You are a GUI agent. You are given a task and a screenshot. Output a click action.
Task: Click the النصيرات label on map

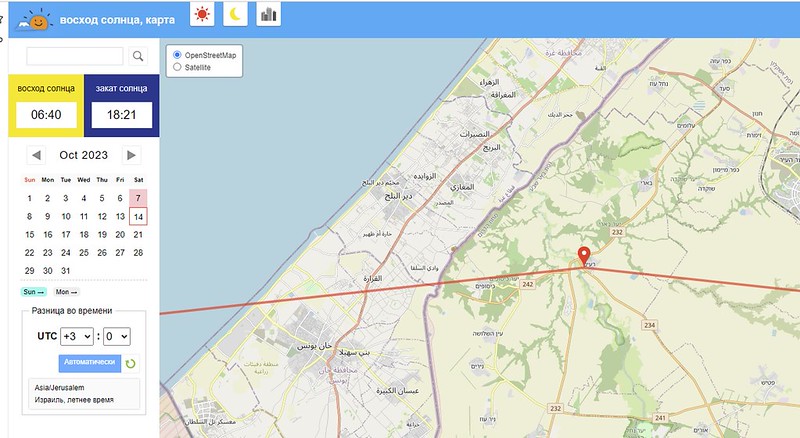tap(474, 134)
